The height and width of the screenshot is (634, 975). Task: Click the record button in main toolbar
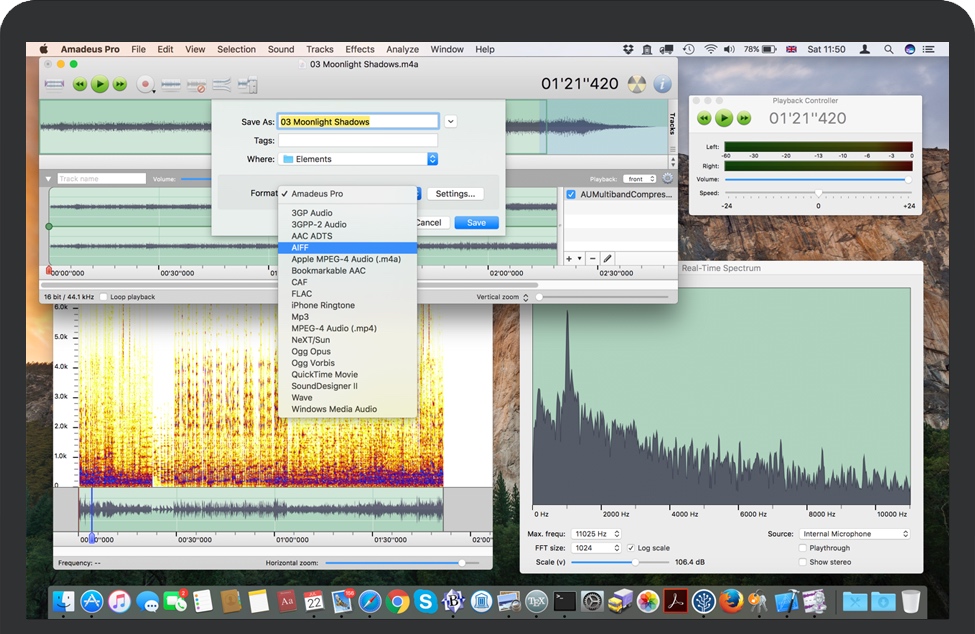[146, 85]
